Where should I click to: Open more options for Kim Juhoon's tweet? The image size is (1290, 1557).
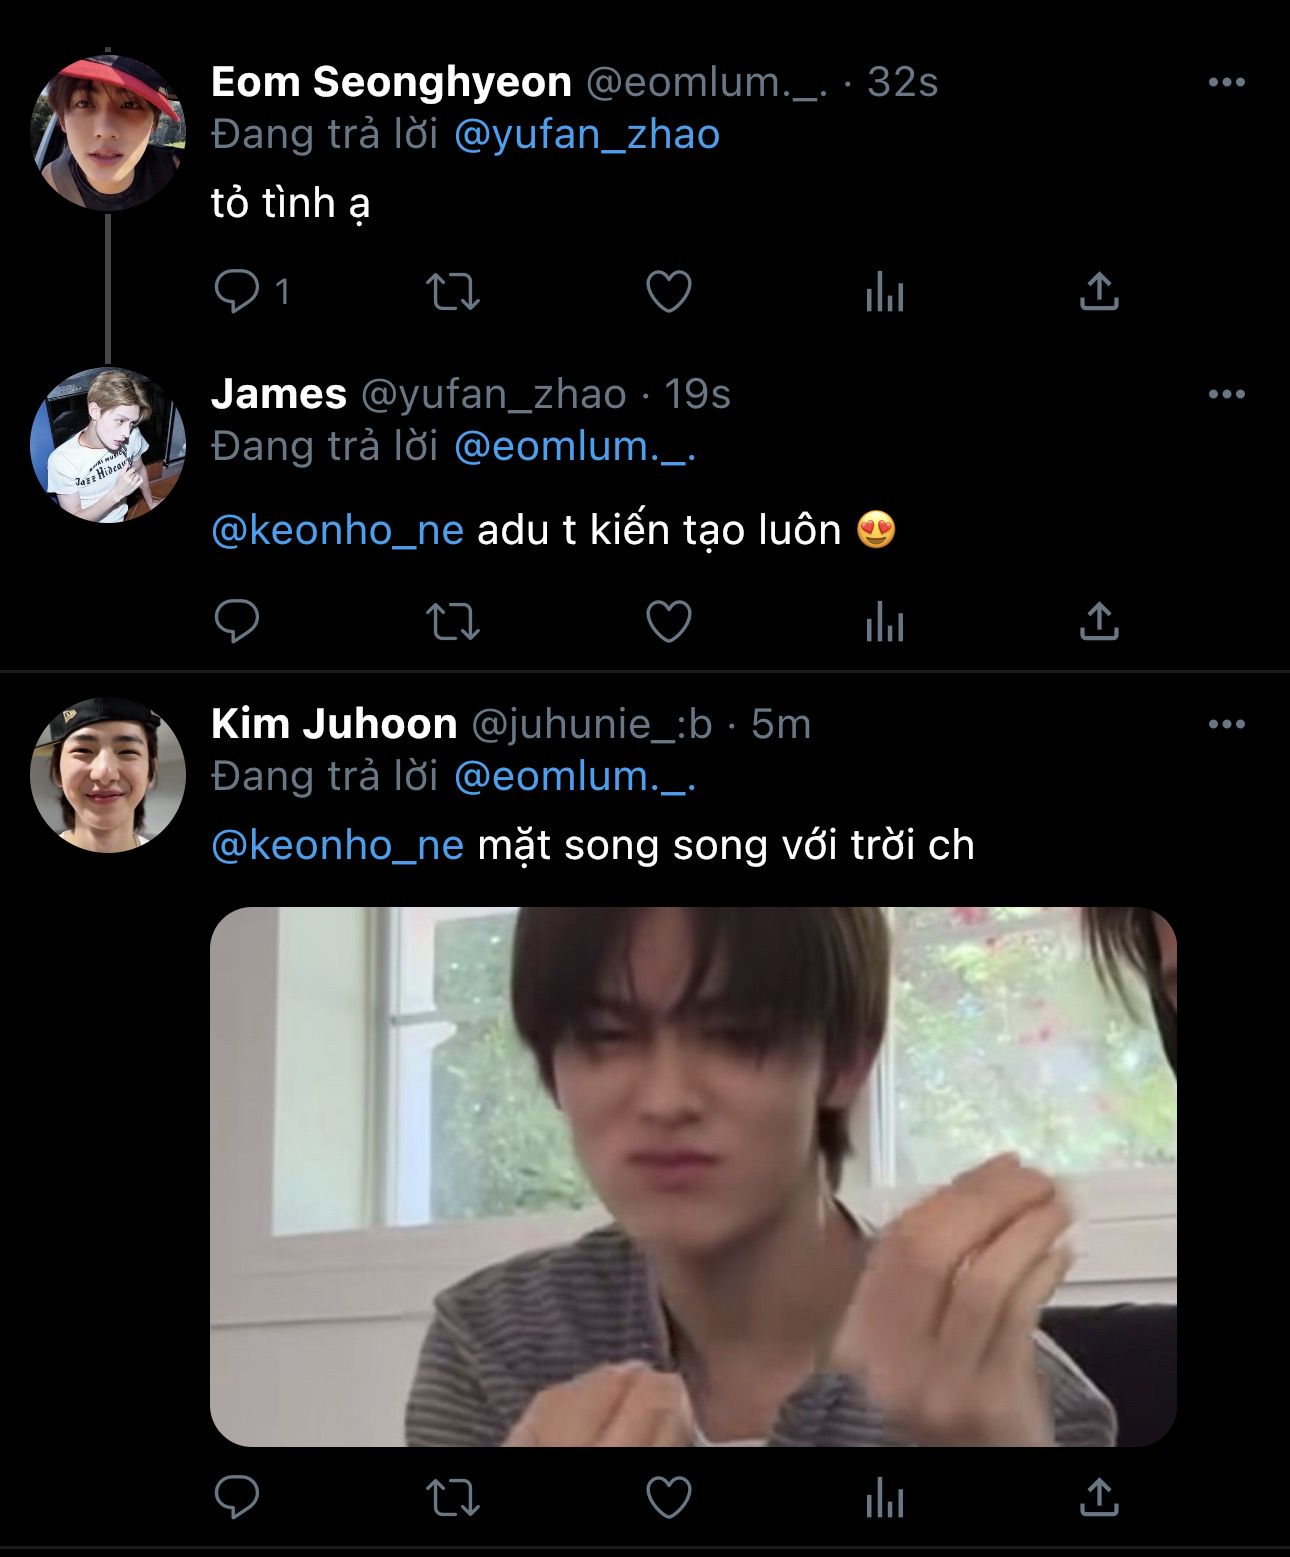(x=1226, y=724)
